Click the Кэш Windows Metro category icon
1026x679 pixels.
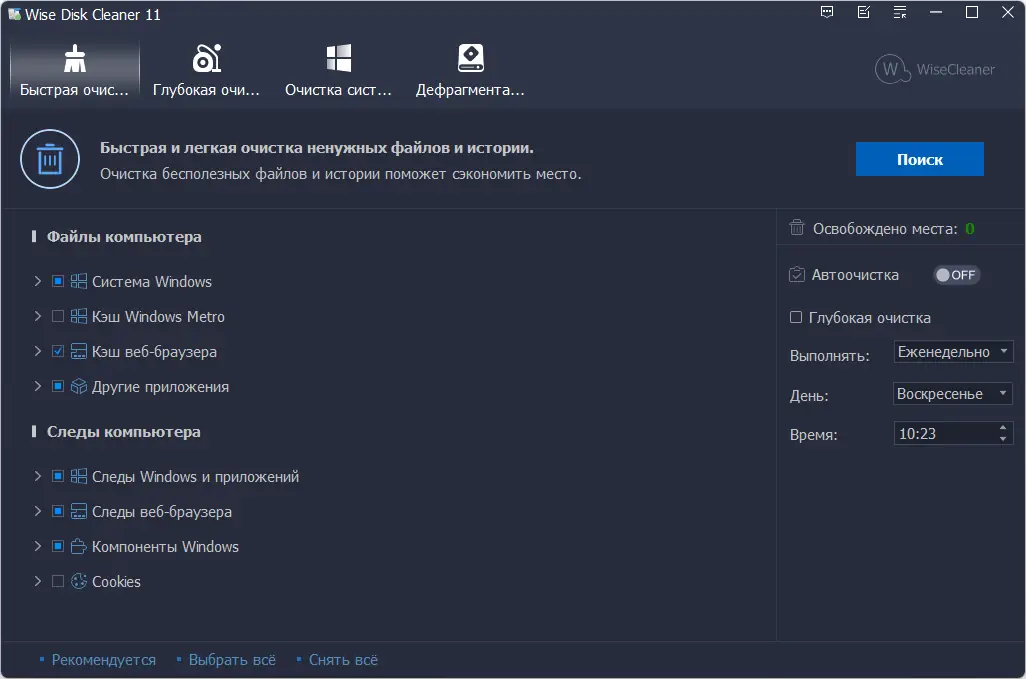click(x=79, y=317)
